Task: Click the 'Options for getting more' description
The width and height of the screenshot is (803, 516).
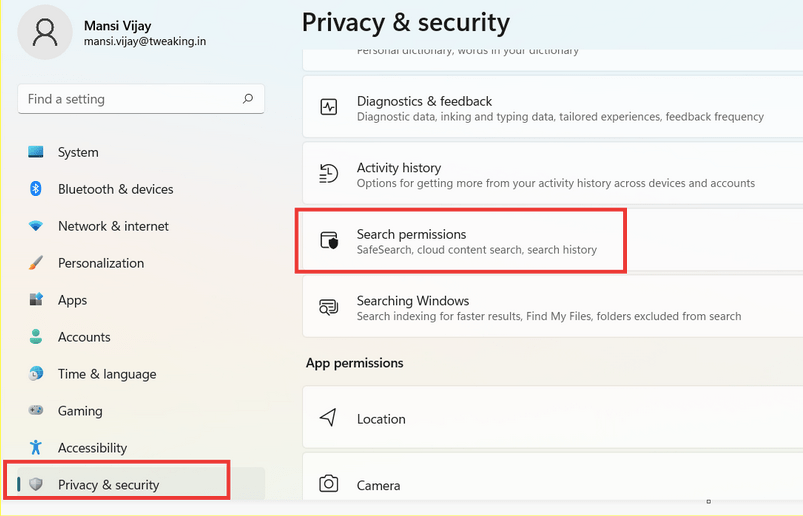Action: pyautogui.click(x=556, y=183)
